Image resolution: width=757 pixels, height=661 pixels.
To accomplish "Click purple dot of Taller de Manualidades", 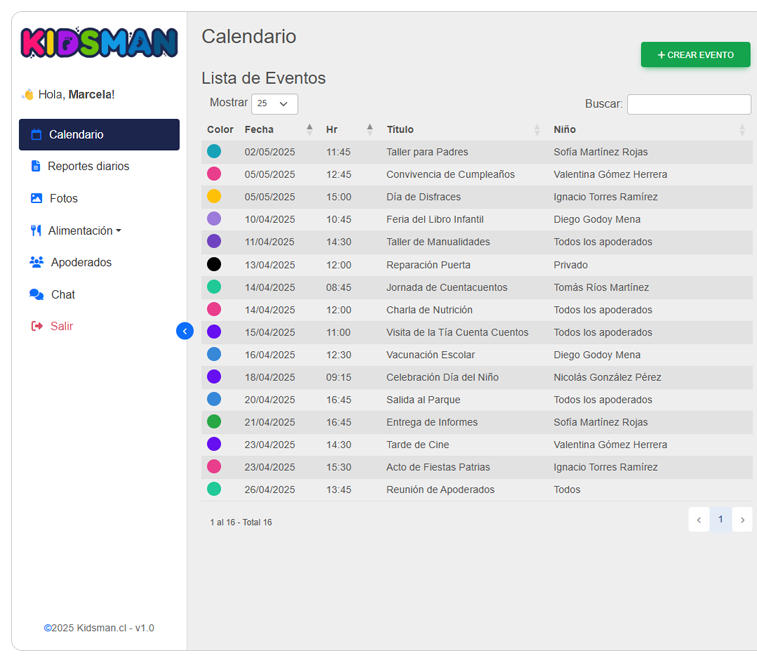I will pos(214,241).
